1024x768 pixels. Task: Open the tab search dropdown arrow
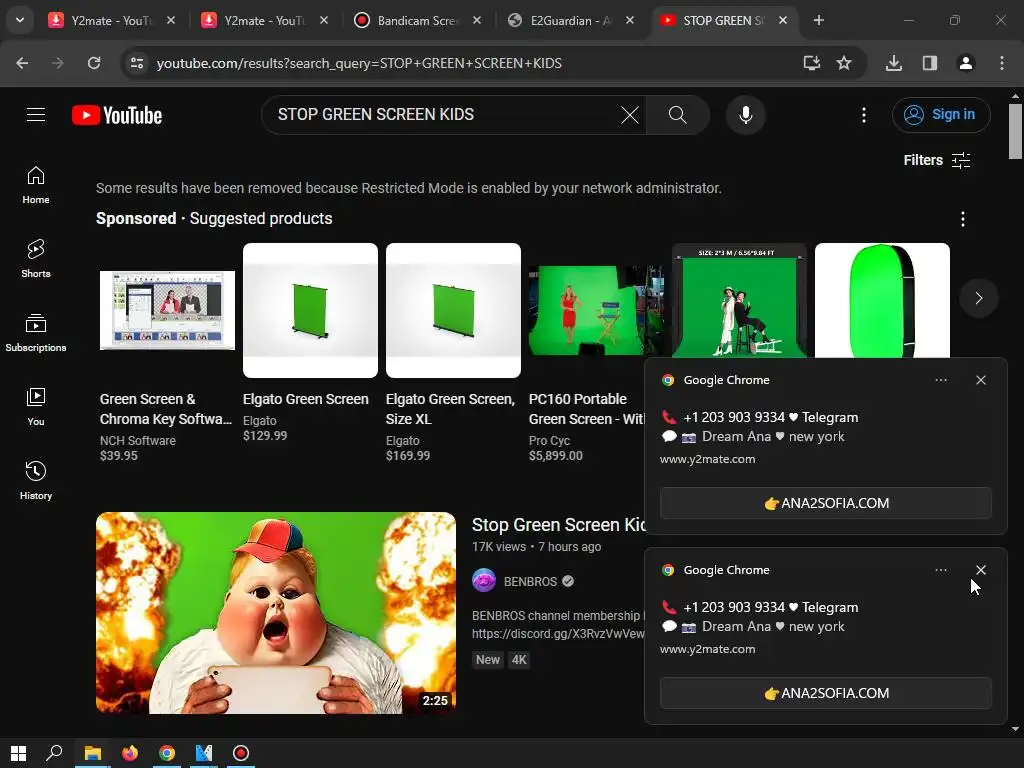[20, 20]
